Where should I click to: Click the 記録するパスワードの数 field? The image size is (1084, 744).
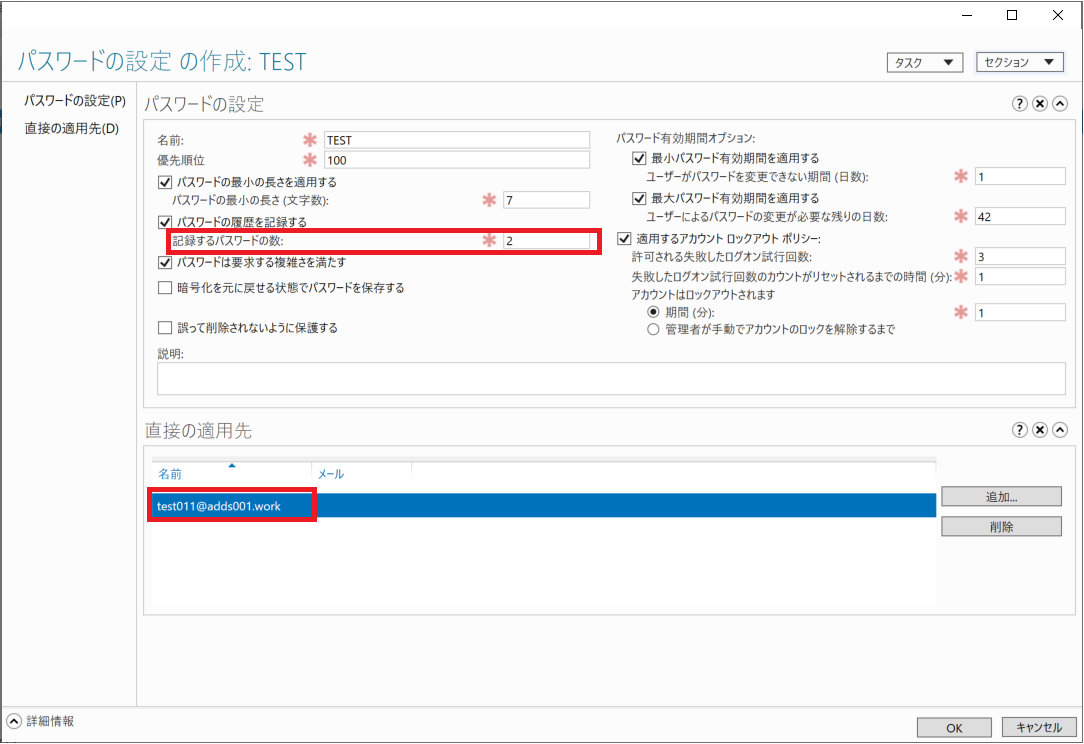(546, 241)
